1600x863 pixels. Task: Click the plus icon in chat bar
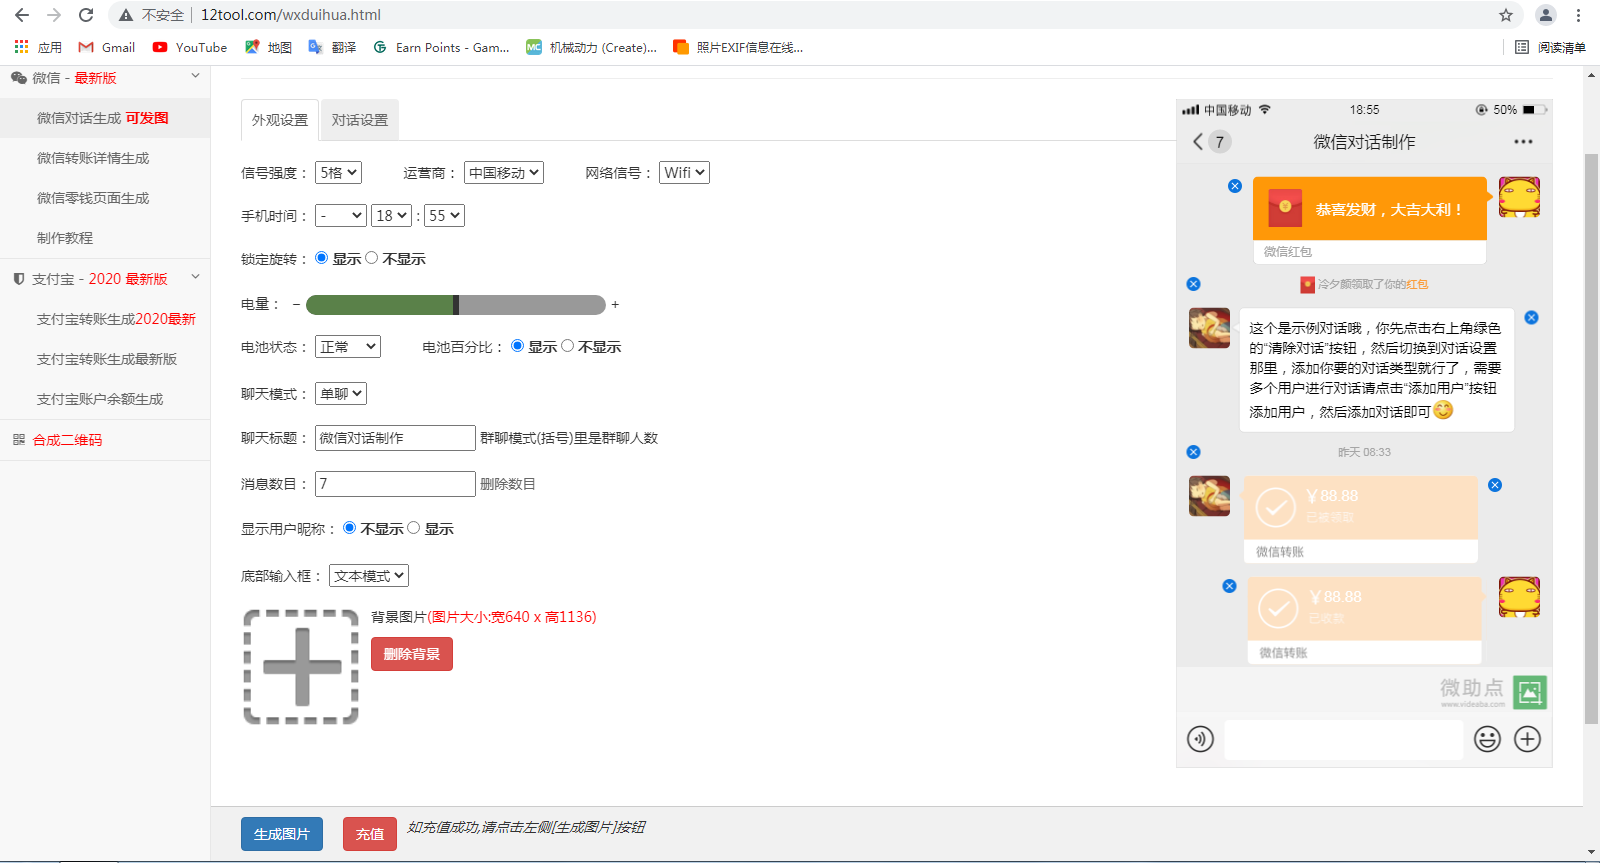click(x=1527, y=739)
